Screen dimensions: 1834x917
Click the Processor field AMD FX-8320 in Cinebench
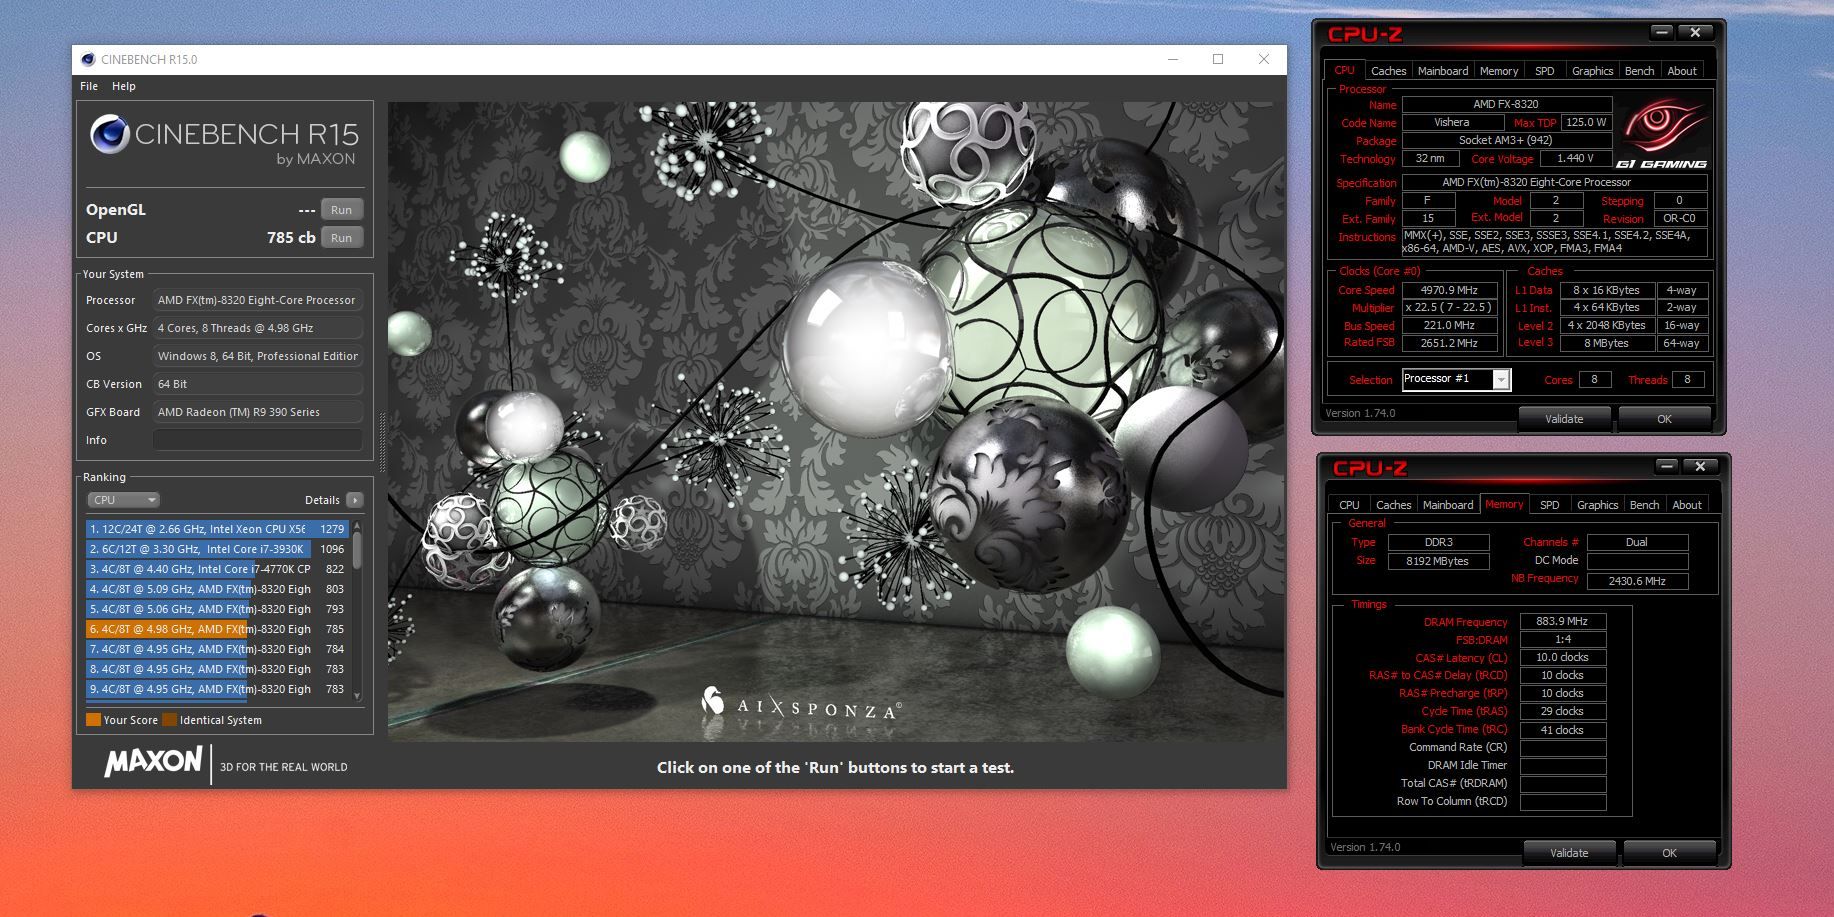point(258,300)
